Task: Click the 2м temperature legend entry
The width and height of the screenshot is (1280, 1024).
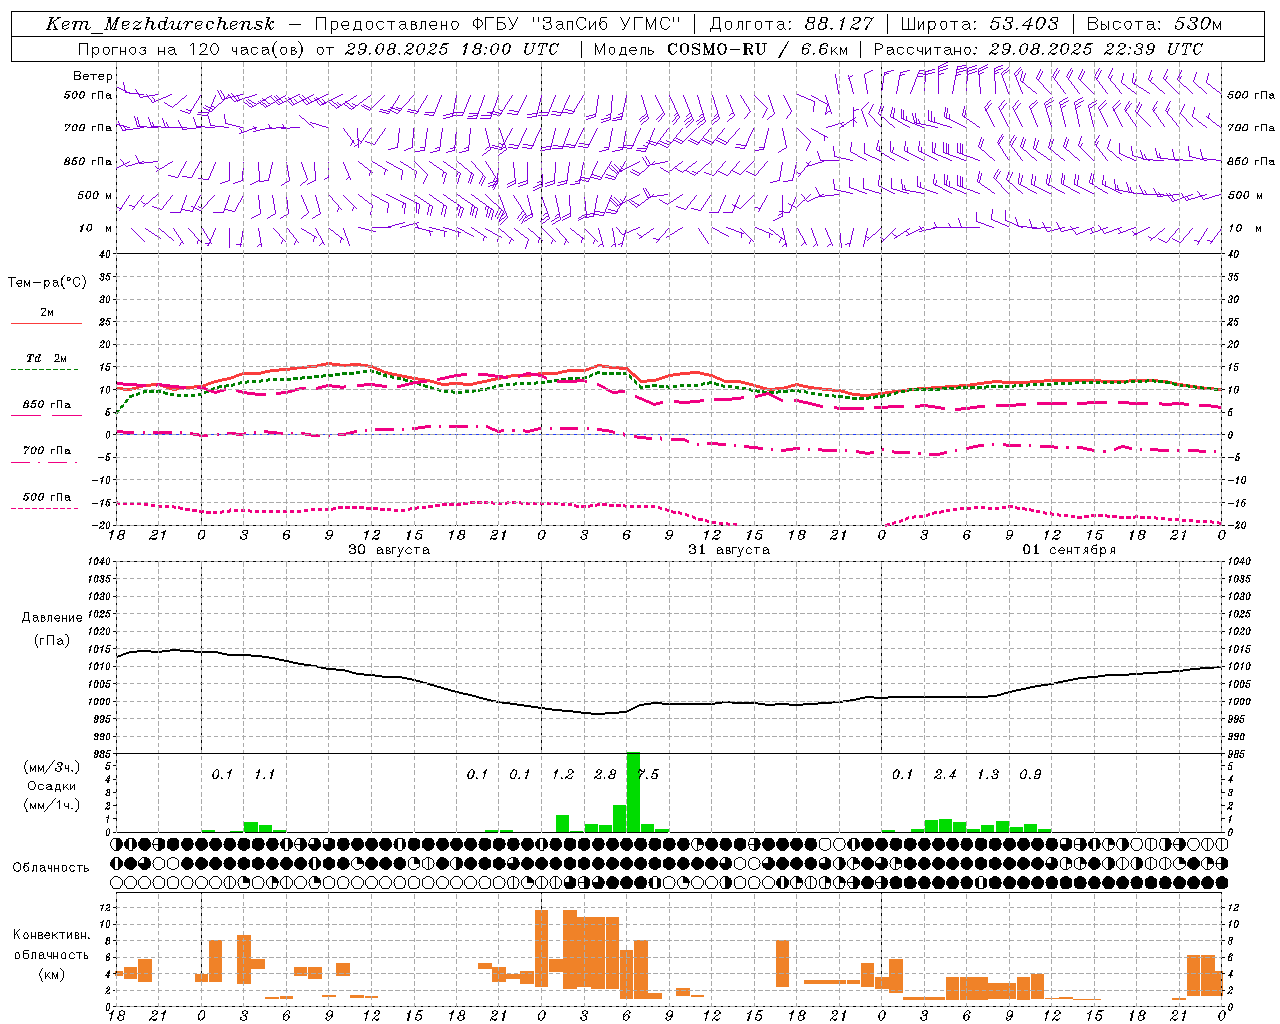Action: click(47, 313)
